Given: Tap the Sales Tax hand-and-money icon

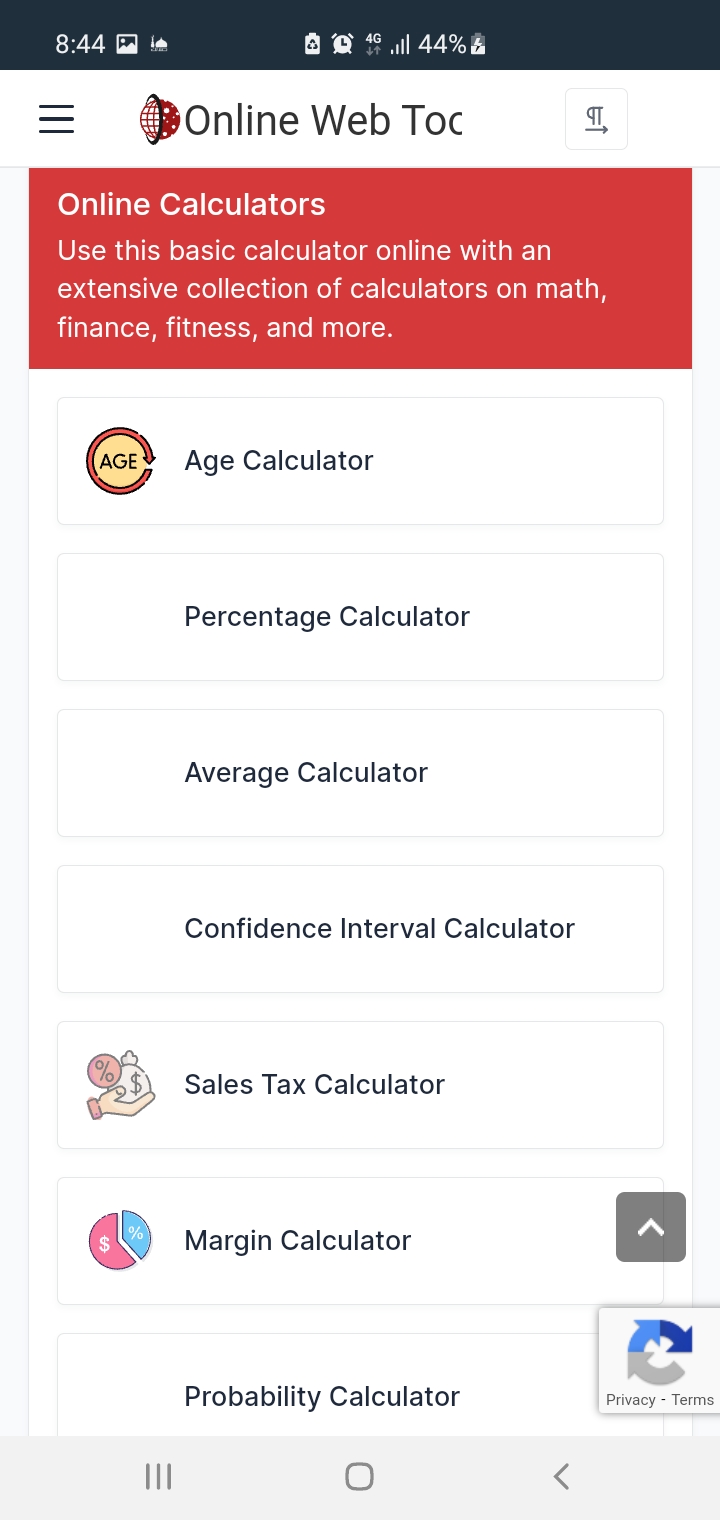Looking at the screenshot, I should click(120, 1085).
